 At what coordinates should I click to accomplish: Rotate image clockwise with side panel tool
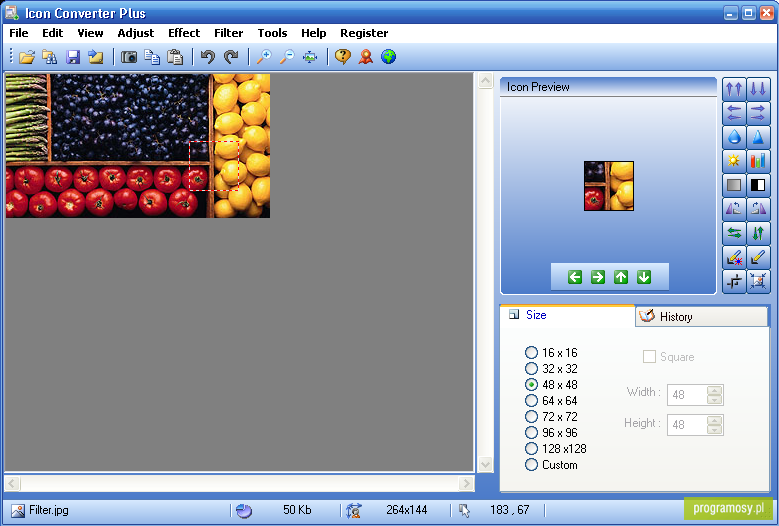(x=758, y=209)
